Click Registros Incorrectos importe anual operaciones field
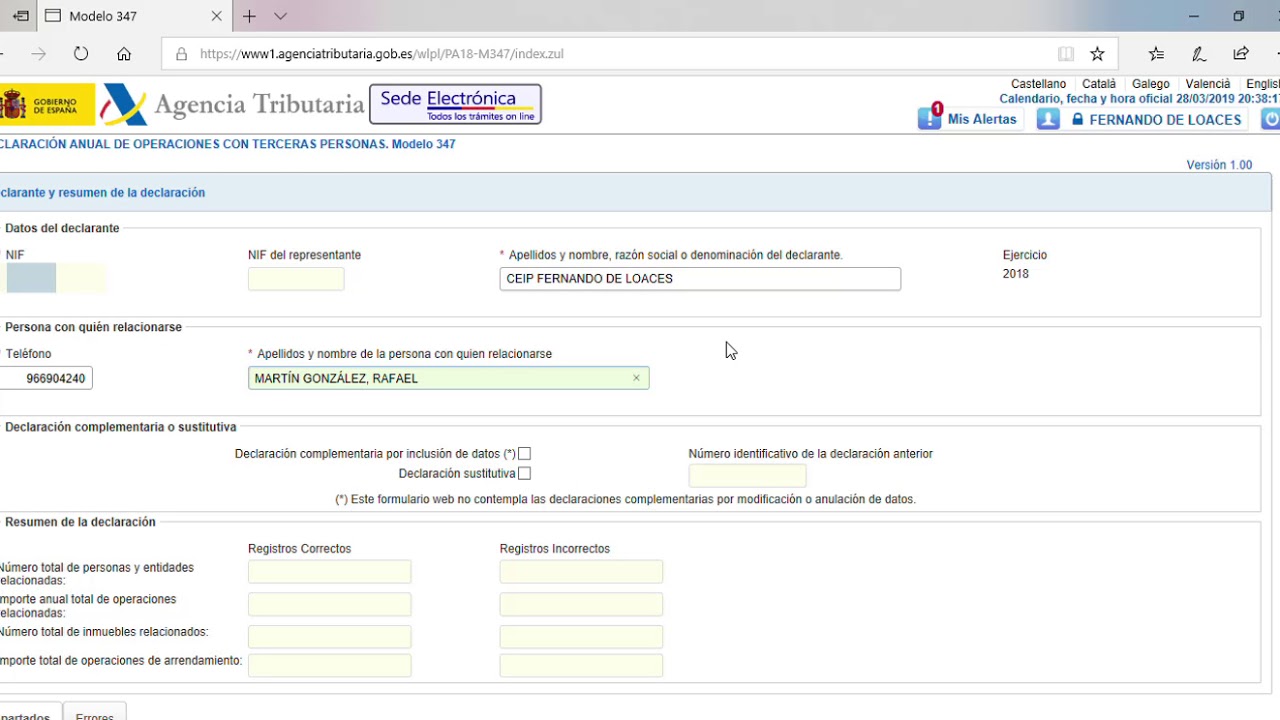The height and width of the screenshot is (720, 1280). coord(581,604)
